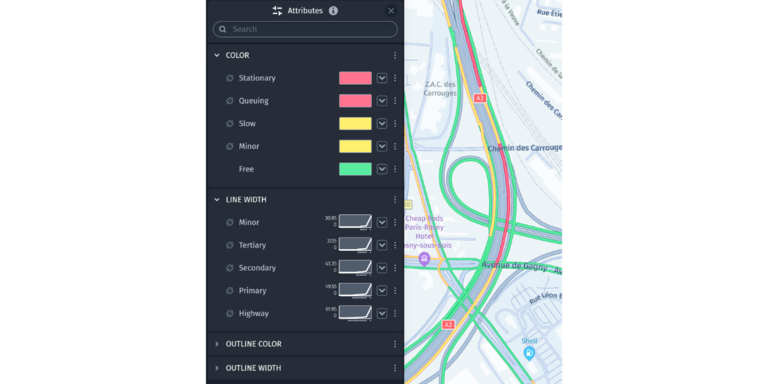Open Queuing row more options
This screenshot has width=768, height=384.
[x=395, y=101]
